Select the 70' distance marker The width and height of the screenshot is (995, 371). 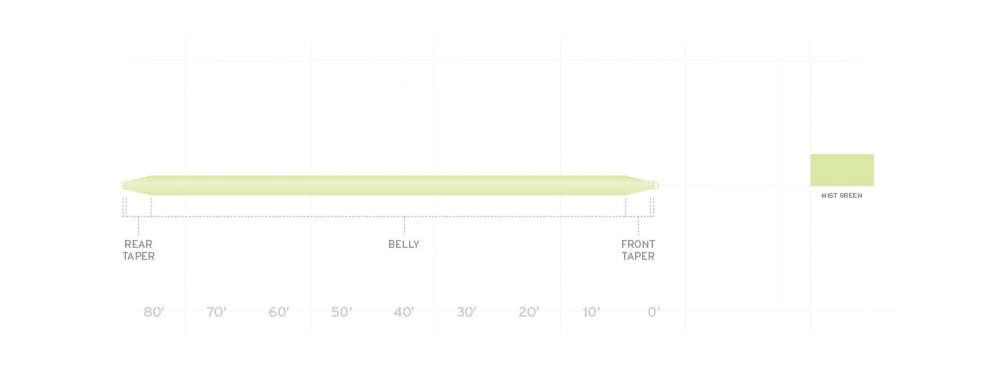[216, 312]
